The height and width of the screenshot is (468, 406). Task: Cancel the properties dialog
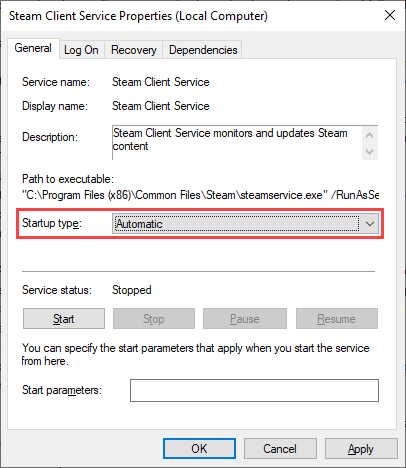tap(280, 449)
